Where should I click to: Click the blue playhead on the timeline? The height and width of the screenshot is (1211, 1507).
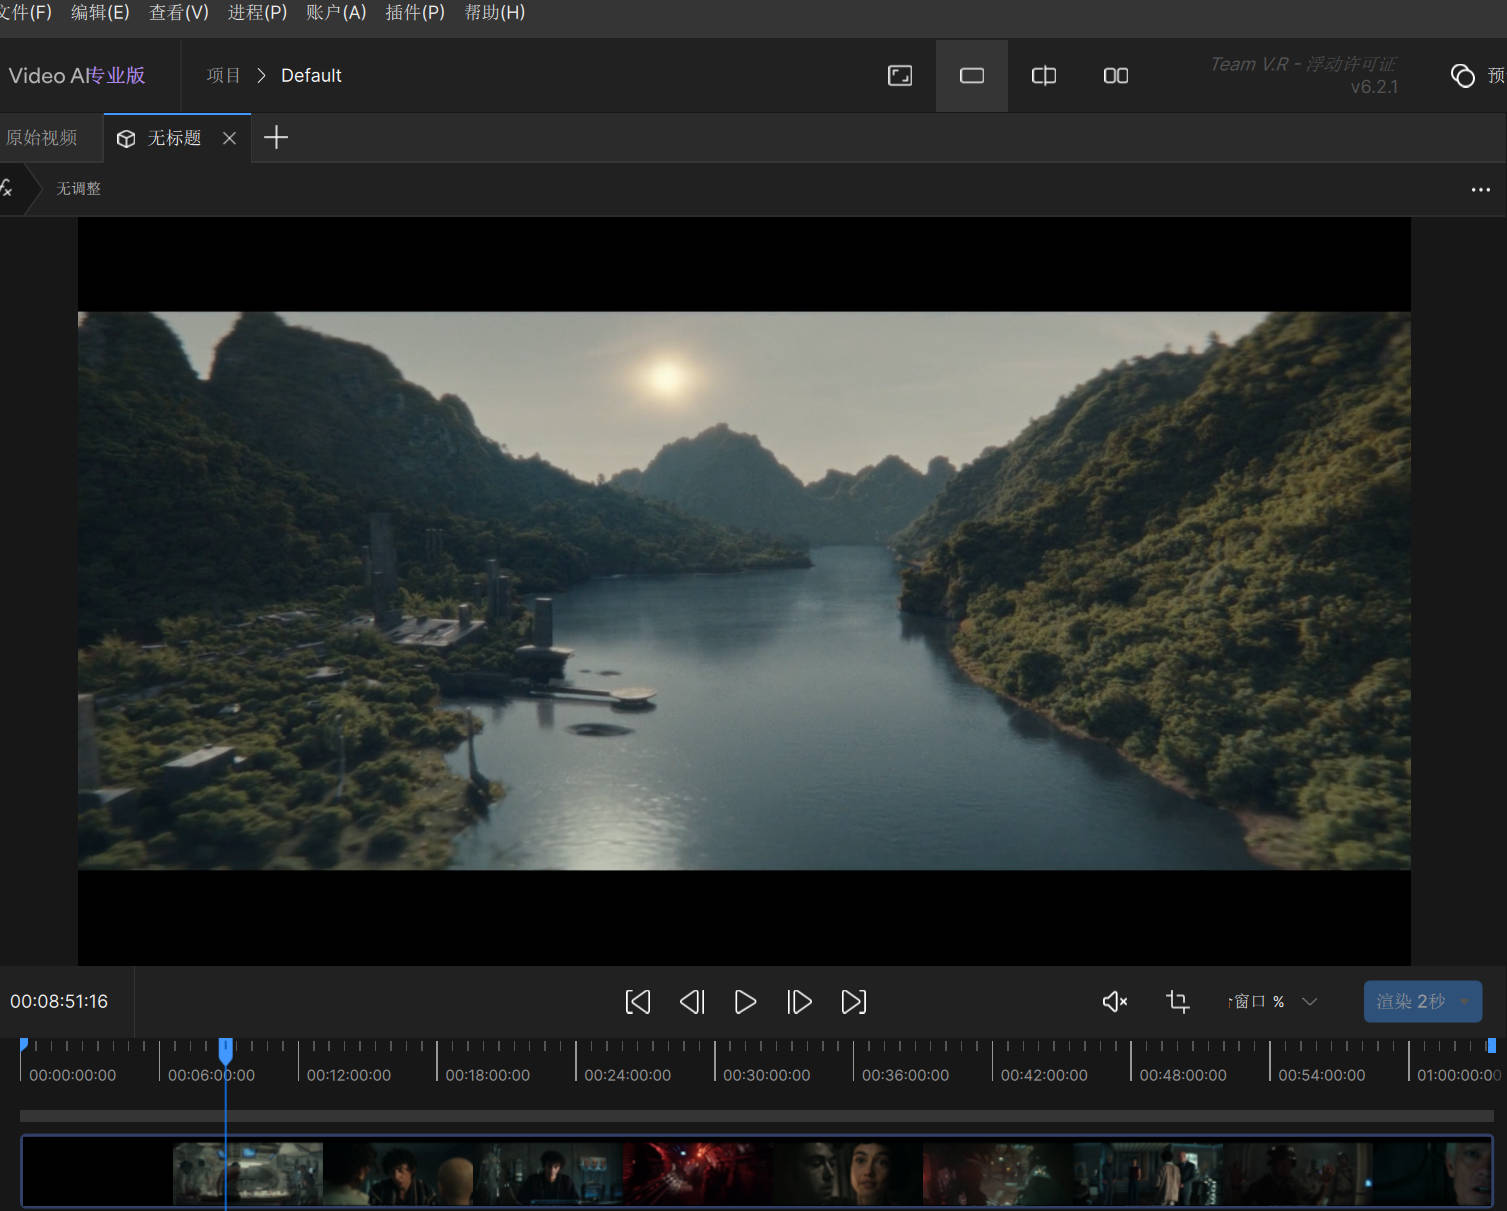pyautogui.click(x=226, y=1049)
